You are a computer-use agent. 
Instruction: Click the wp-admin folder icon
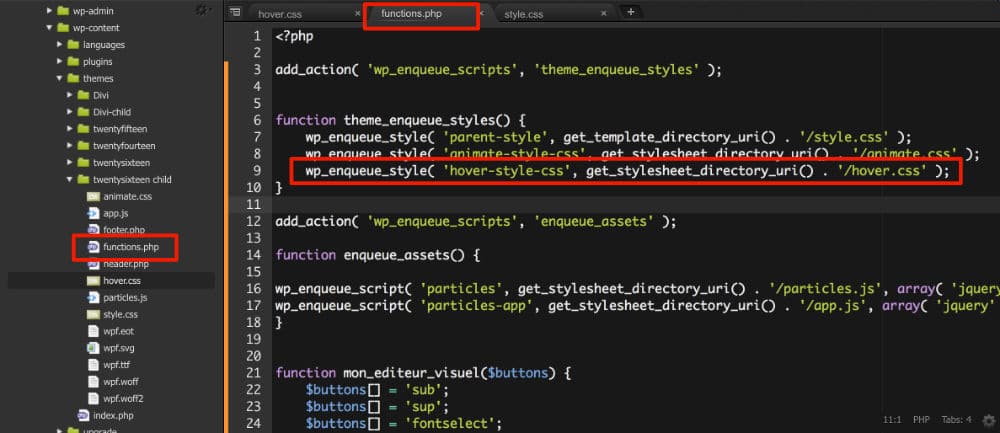tap(62, 11)
